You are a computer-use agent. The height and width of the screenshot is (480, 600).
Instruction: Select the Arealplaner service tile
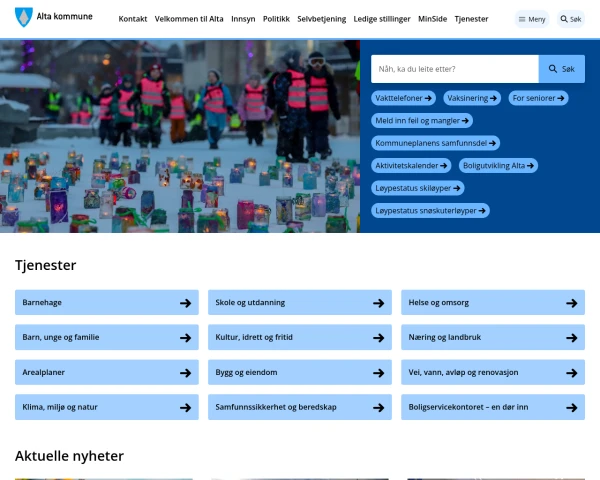(105, 373)
